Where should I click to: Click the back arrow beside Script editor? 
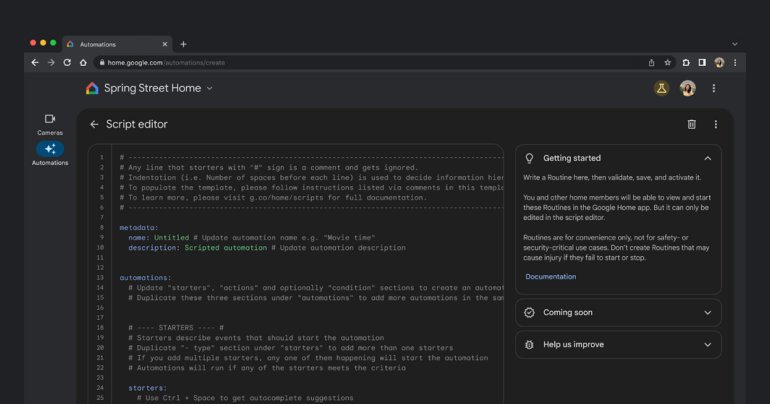click(94, 125)
